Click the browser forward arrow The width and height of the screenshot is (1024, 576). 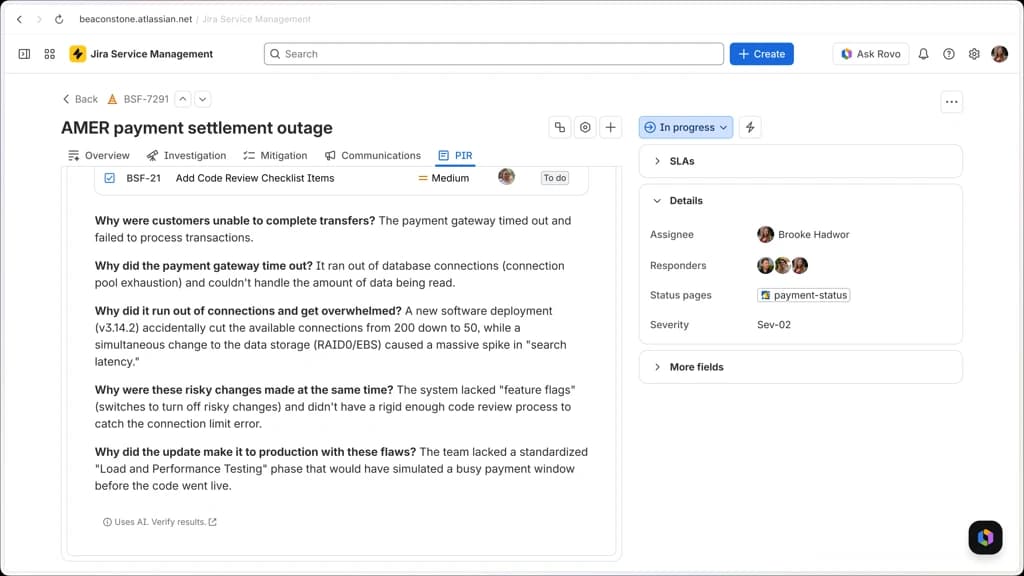pyautogui.click(x=39, y=19)
